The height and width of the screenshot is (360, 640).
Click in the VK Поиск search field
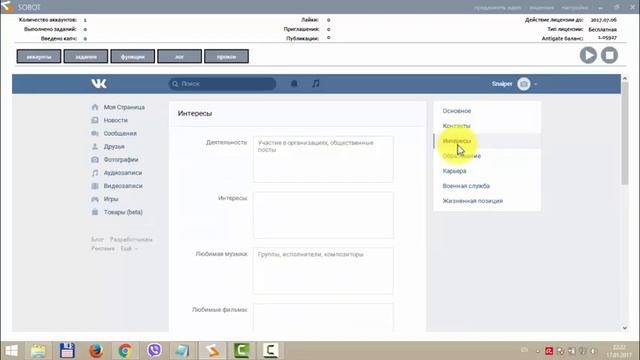coord(222,84)
